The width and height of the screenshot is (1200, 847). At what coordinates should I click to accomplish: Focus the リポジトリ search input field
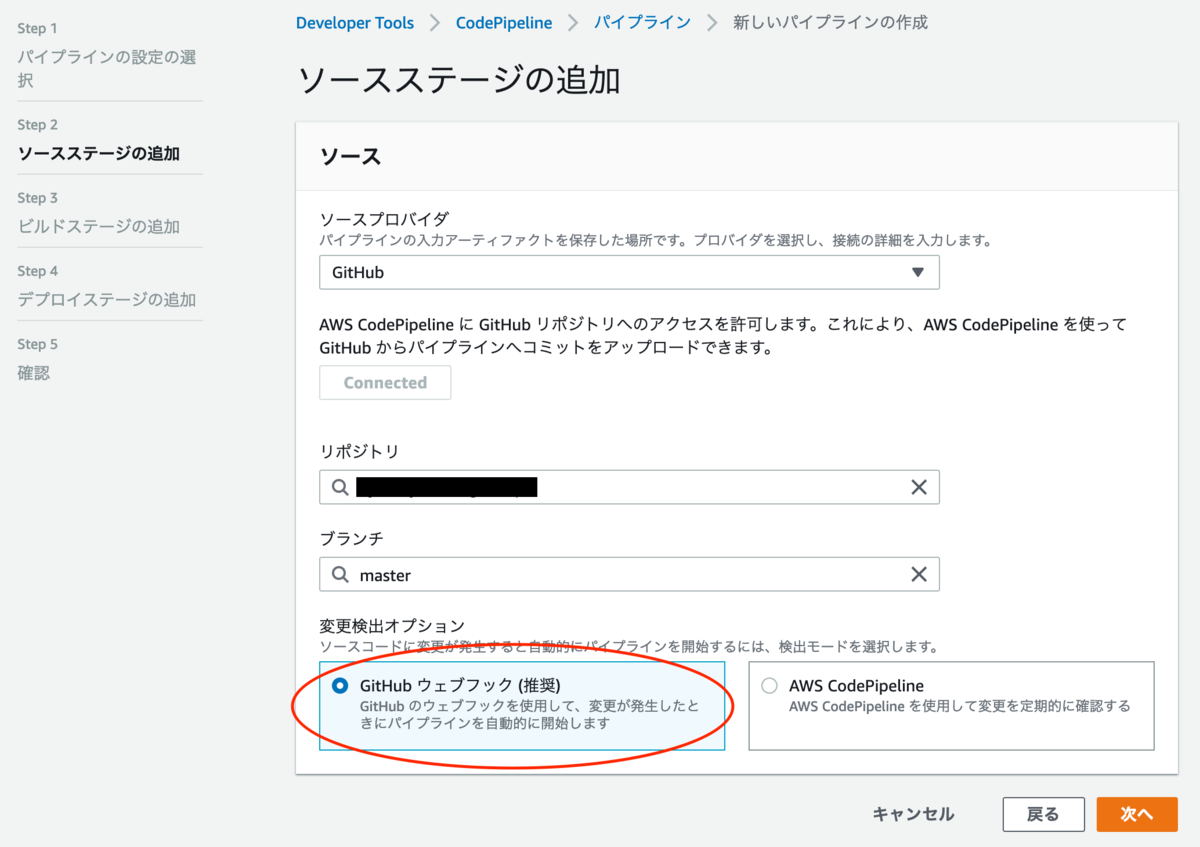629,487
